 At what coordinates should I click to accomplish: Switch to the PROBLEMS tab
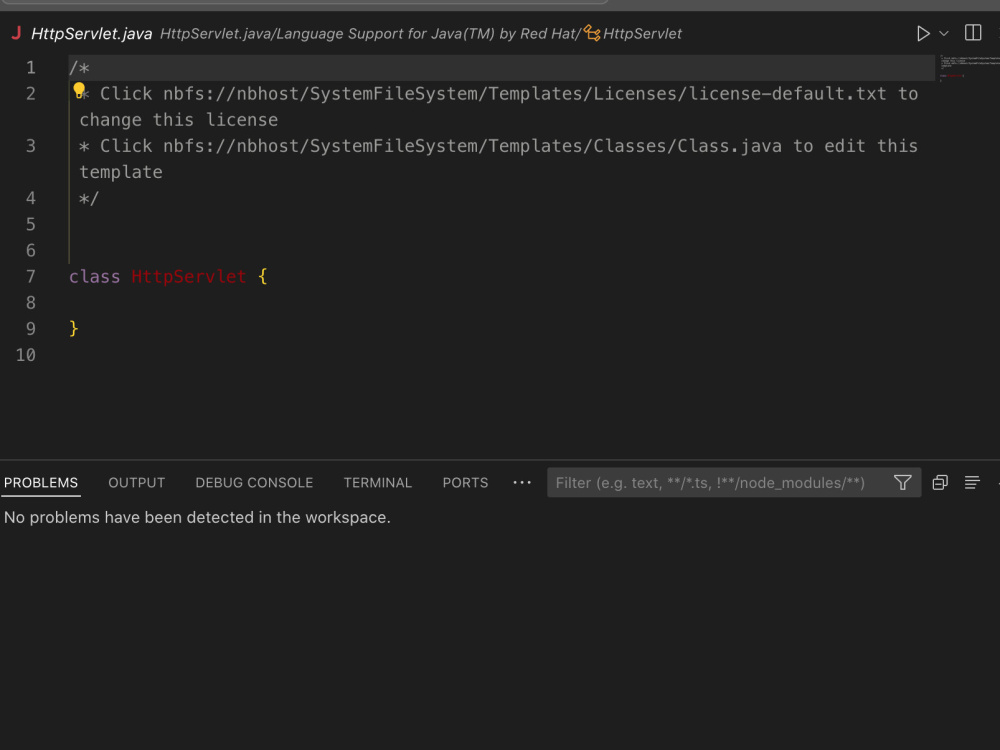41,483
